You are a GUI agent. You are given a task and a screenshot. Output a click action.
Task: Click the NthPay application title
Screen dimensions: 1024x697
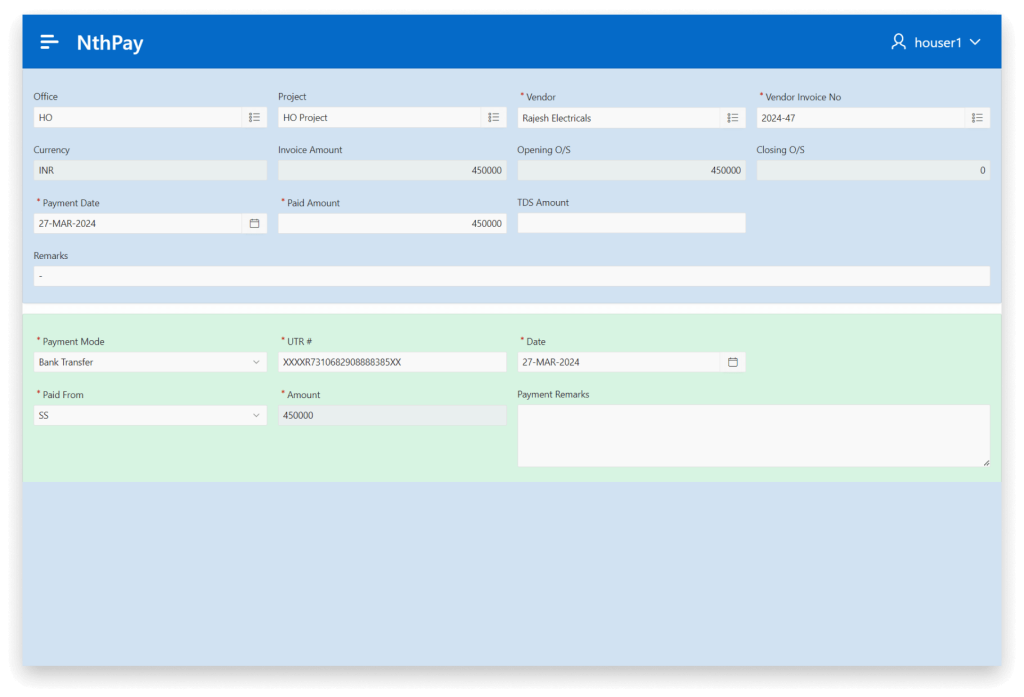click(110, 43)
